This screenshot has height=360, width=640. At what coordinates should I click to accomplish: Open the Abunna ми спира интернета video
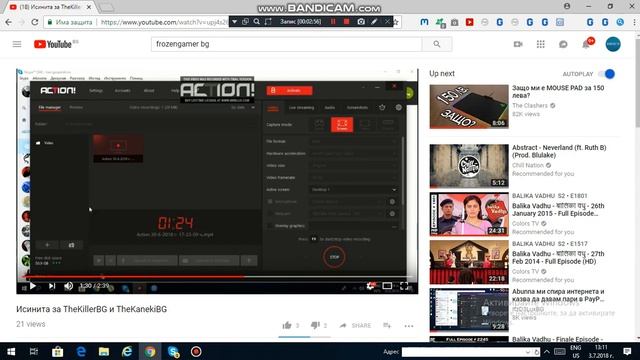[469, 310]
